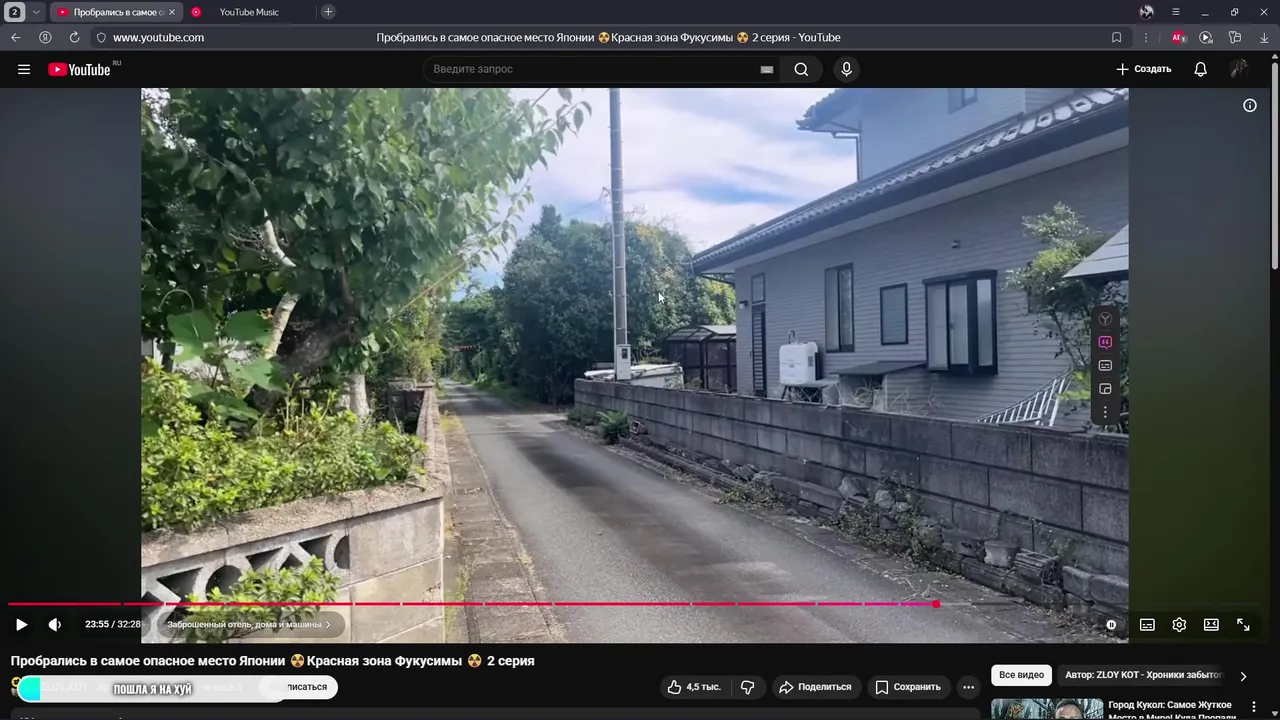Switch to theater mode
Image resolution: width=1280 pixels, height=720 pixels.
click(x=1211, y=624)
